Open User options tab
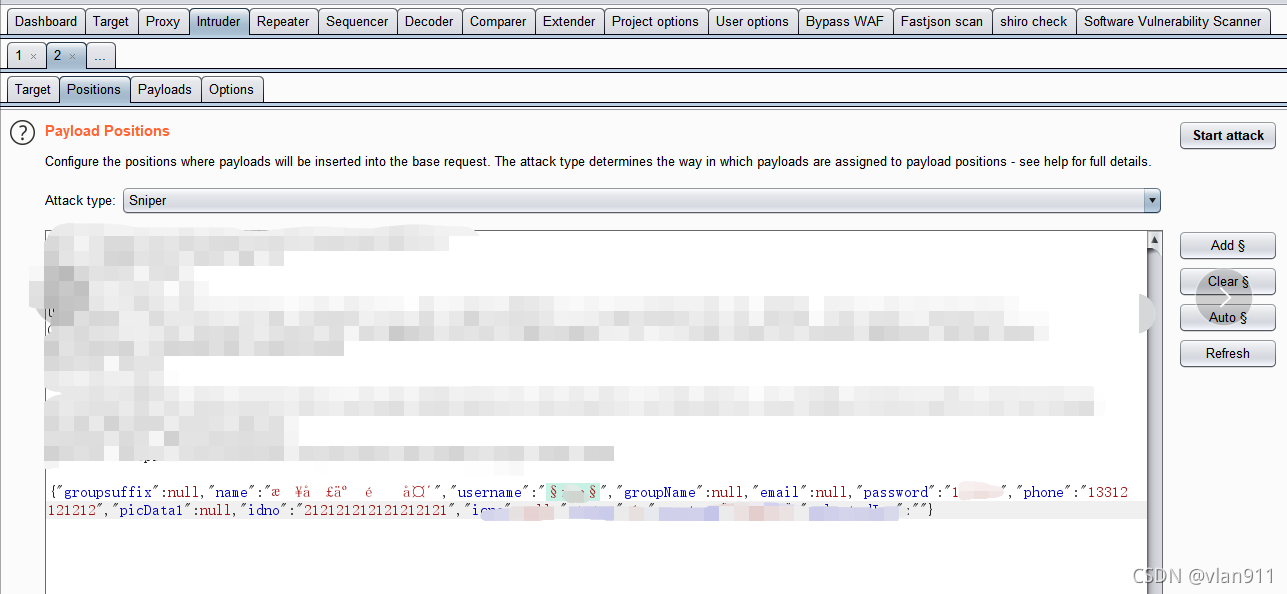 (x=752, y=21)
